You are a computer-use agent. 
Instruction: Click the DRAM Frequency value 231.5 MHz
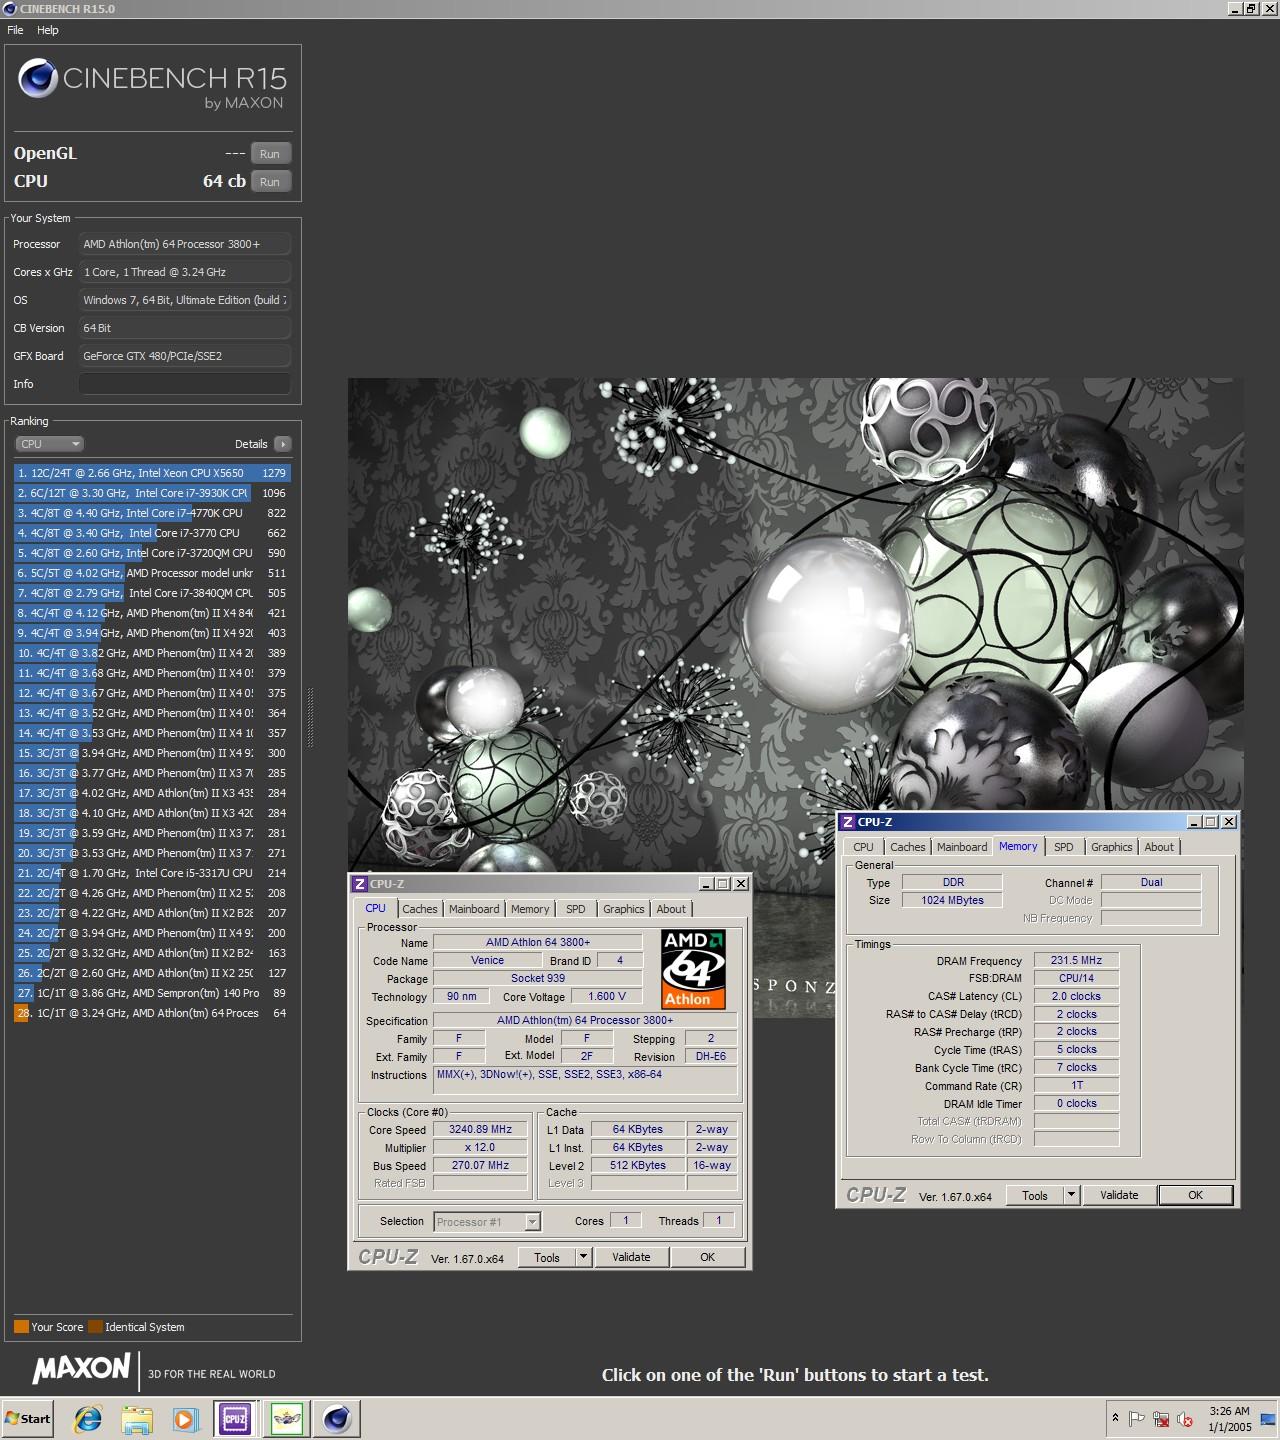pos(1076,960)
